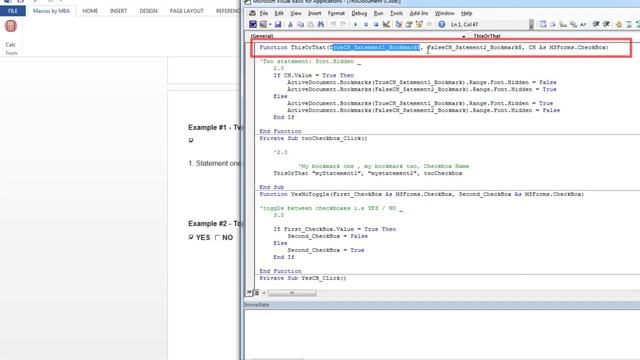640x360 pixels.
Task: Click the Quick Info icon
Action: pyautogui.click(x=563, y=24)
